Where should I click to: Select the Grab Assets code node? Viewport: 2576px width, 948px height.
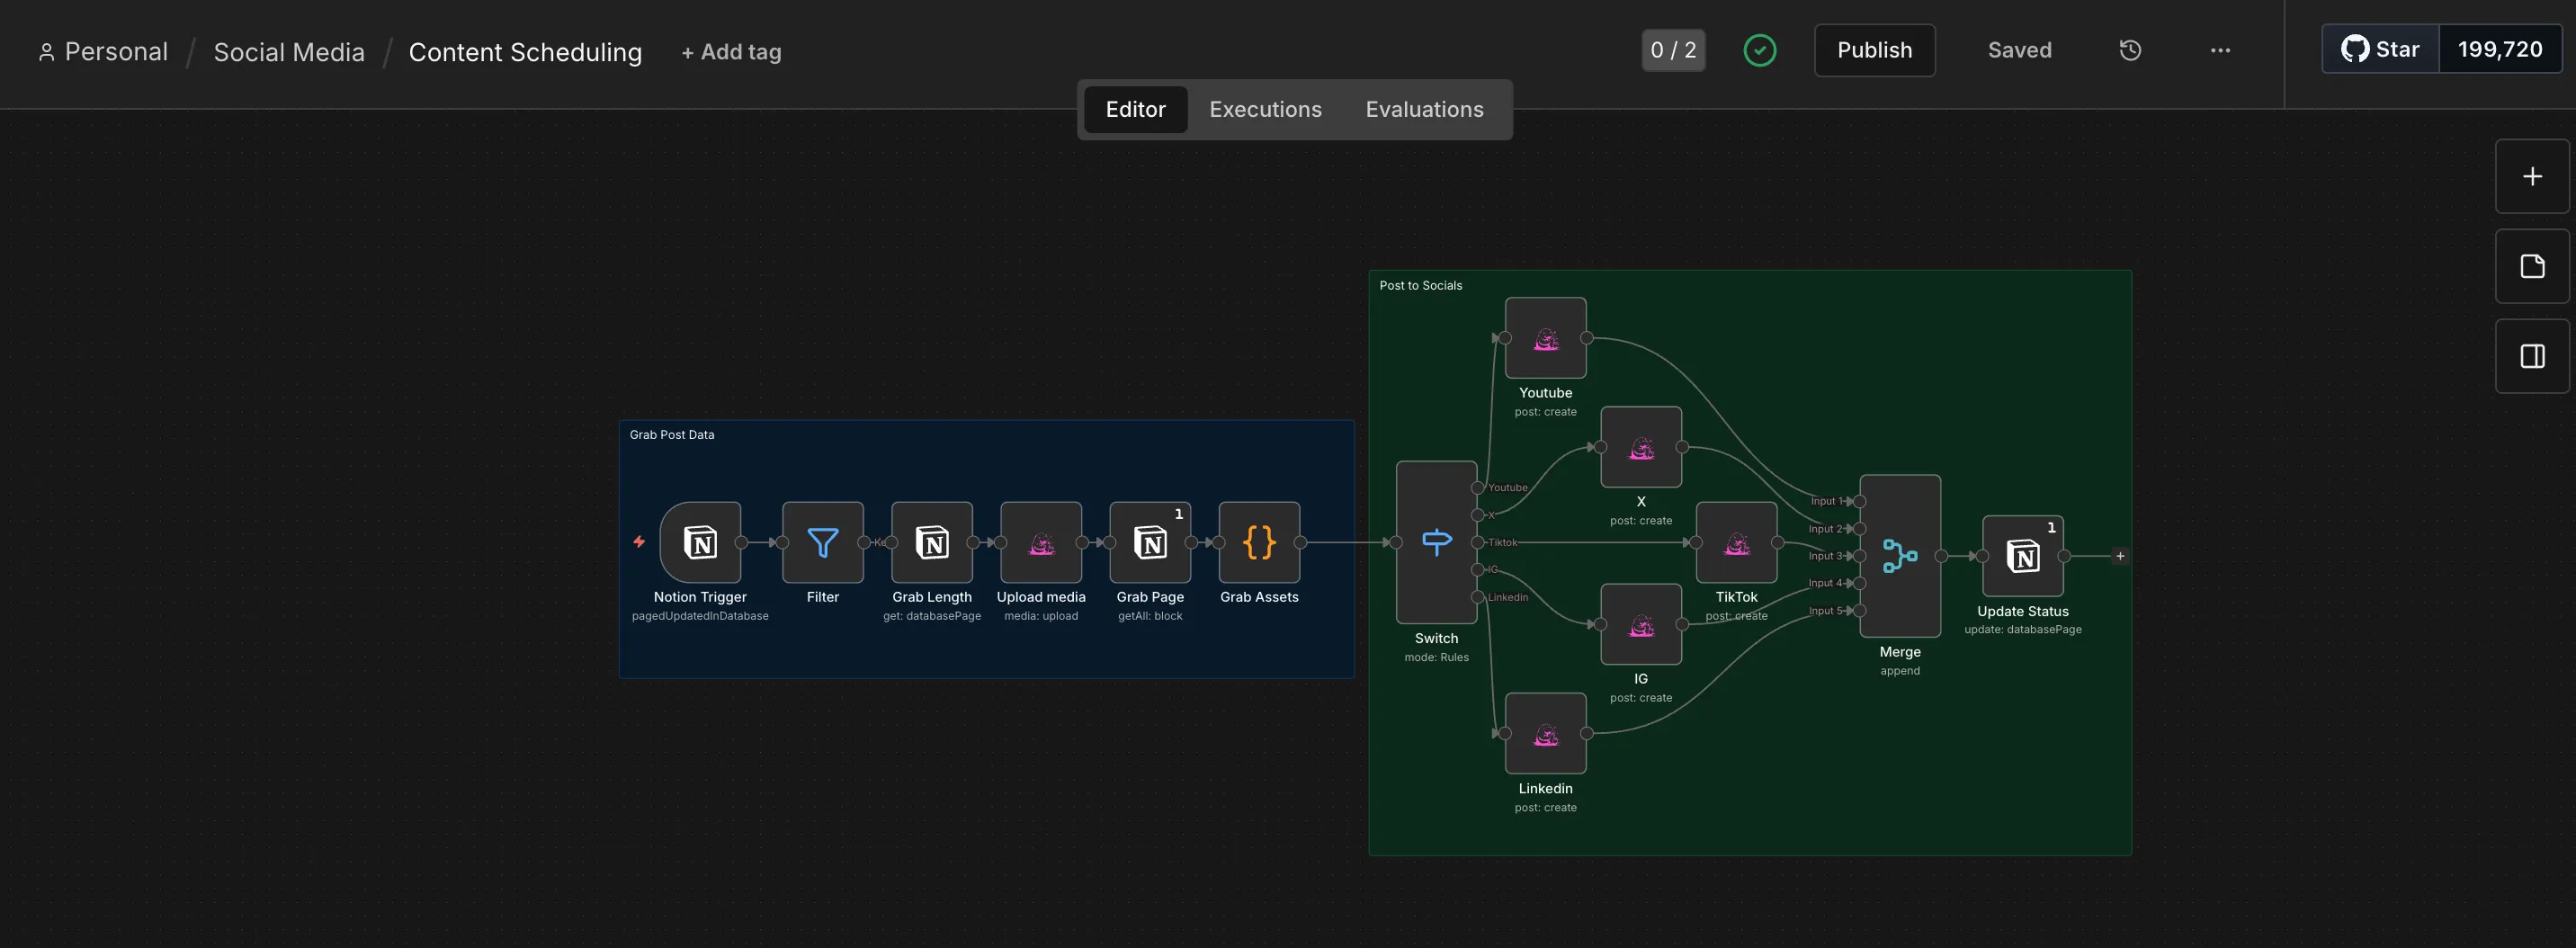click(1259, 542)
